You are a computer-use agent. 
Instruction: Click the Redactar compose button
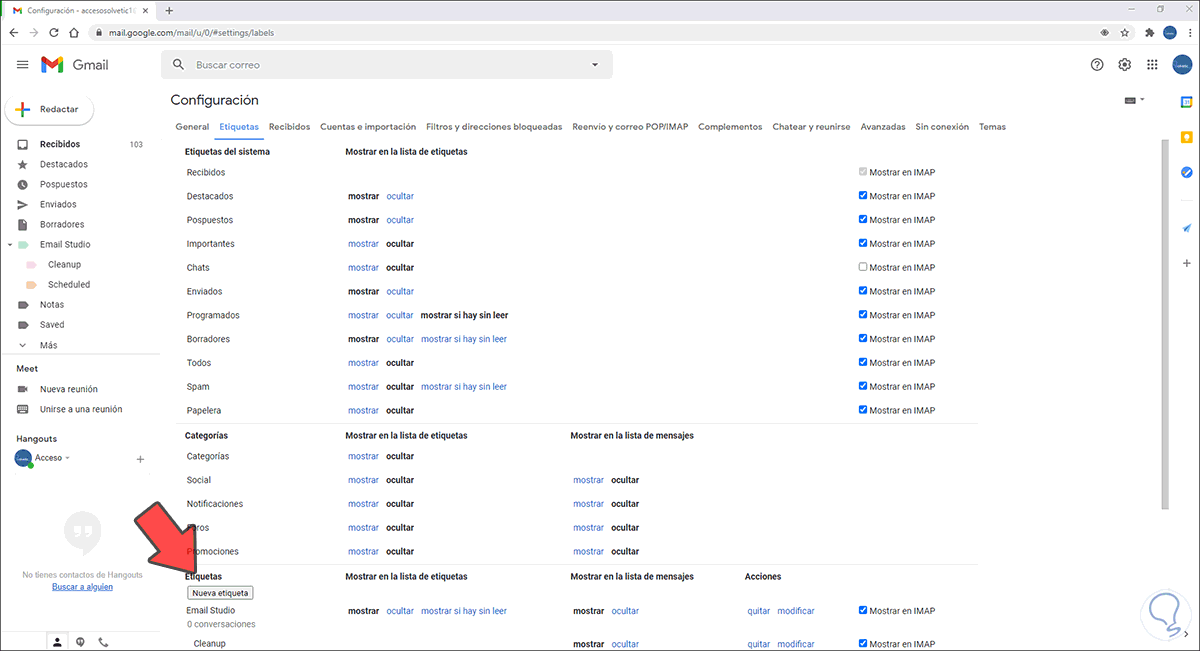[x=50, y=109]
